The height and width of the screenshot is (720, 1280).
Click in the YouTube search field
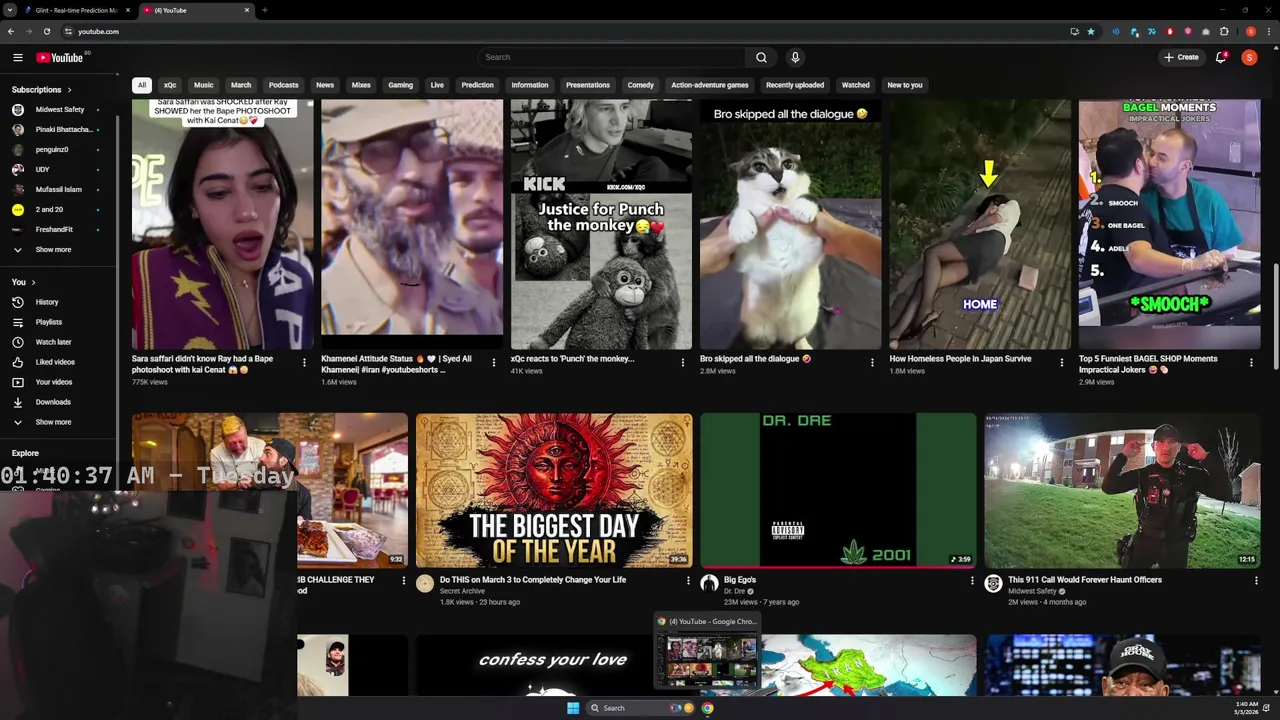612,57
